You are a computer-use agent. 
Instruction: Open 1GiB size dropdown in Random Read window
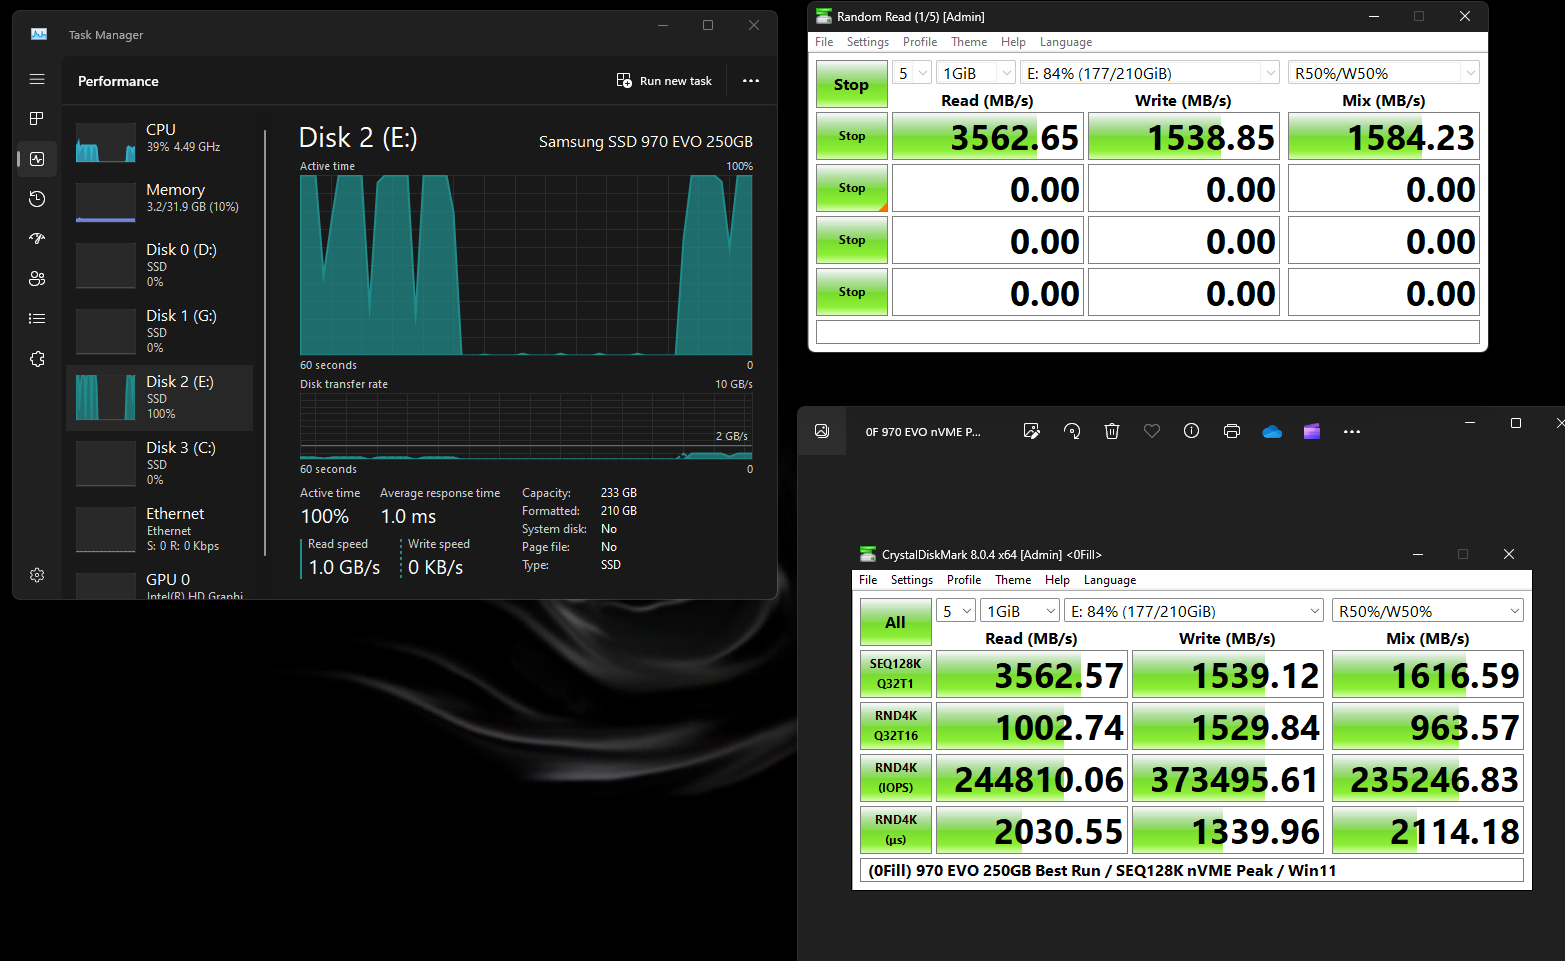[x=976, y=73]
